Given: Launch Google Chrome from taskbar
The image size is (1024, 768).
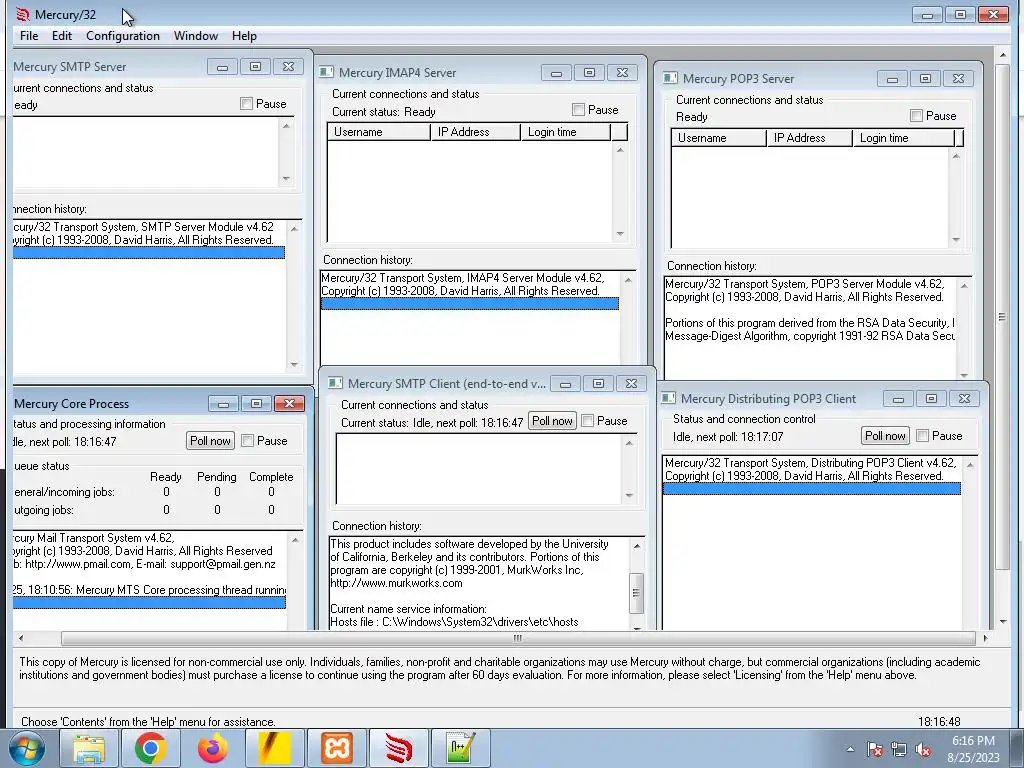Looking at the screenshot, I should pos(150,748).
